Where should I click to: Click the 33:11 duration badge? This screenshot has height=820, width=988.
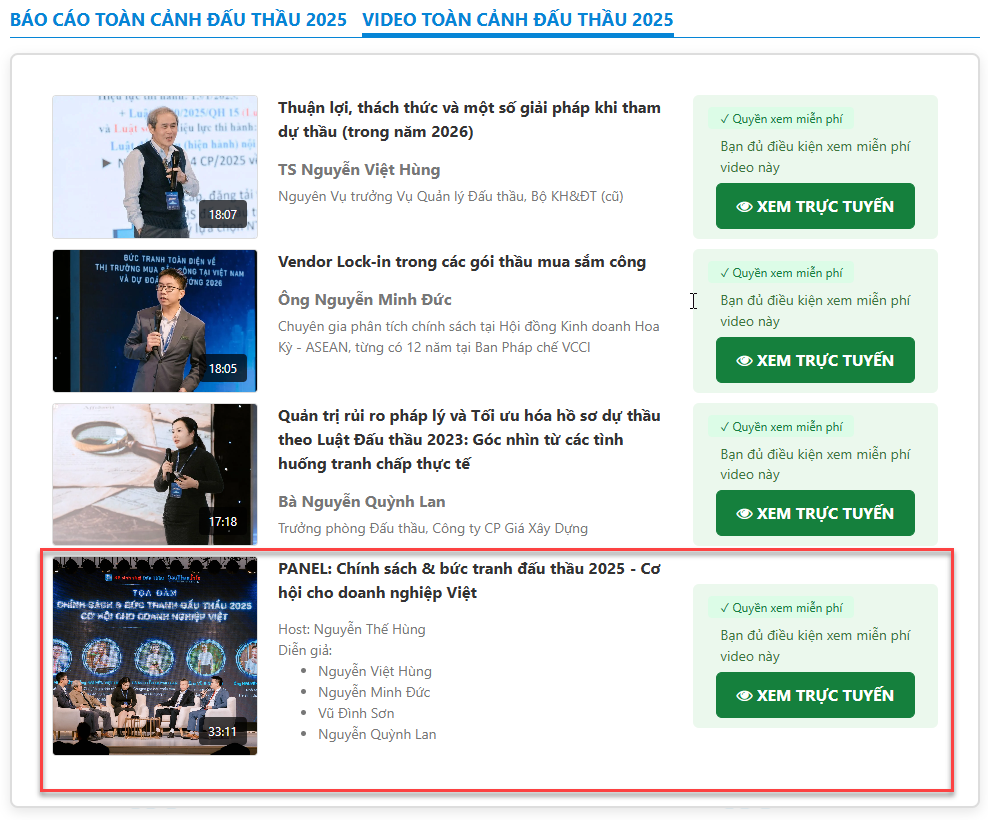click(223, 732)
